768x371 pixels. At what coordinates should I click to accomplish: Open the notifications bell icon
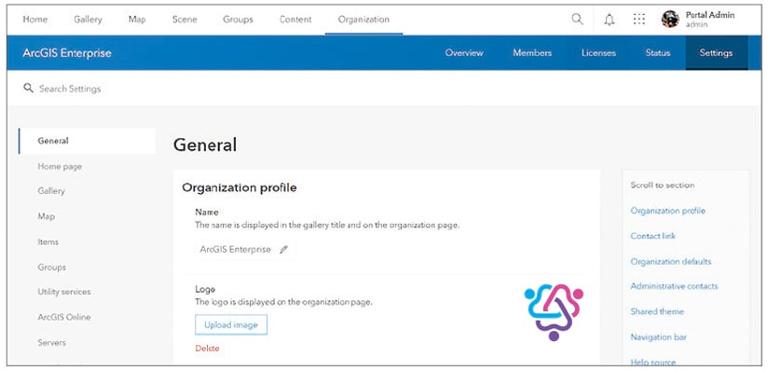[609, 20]
